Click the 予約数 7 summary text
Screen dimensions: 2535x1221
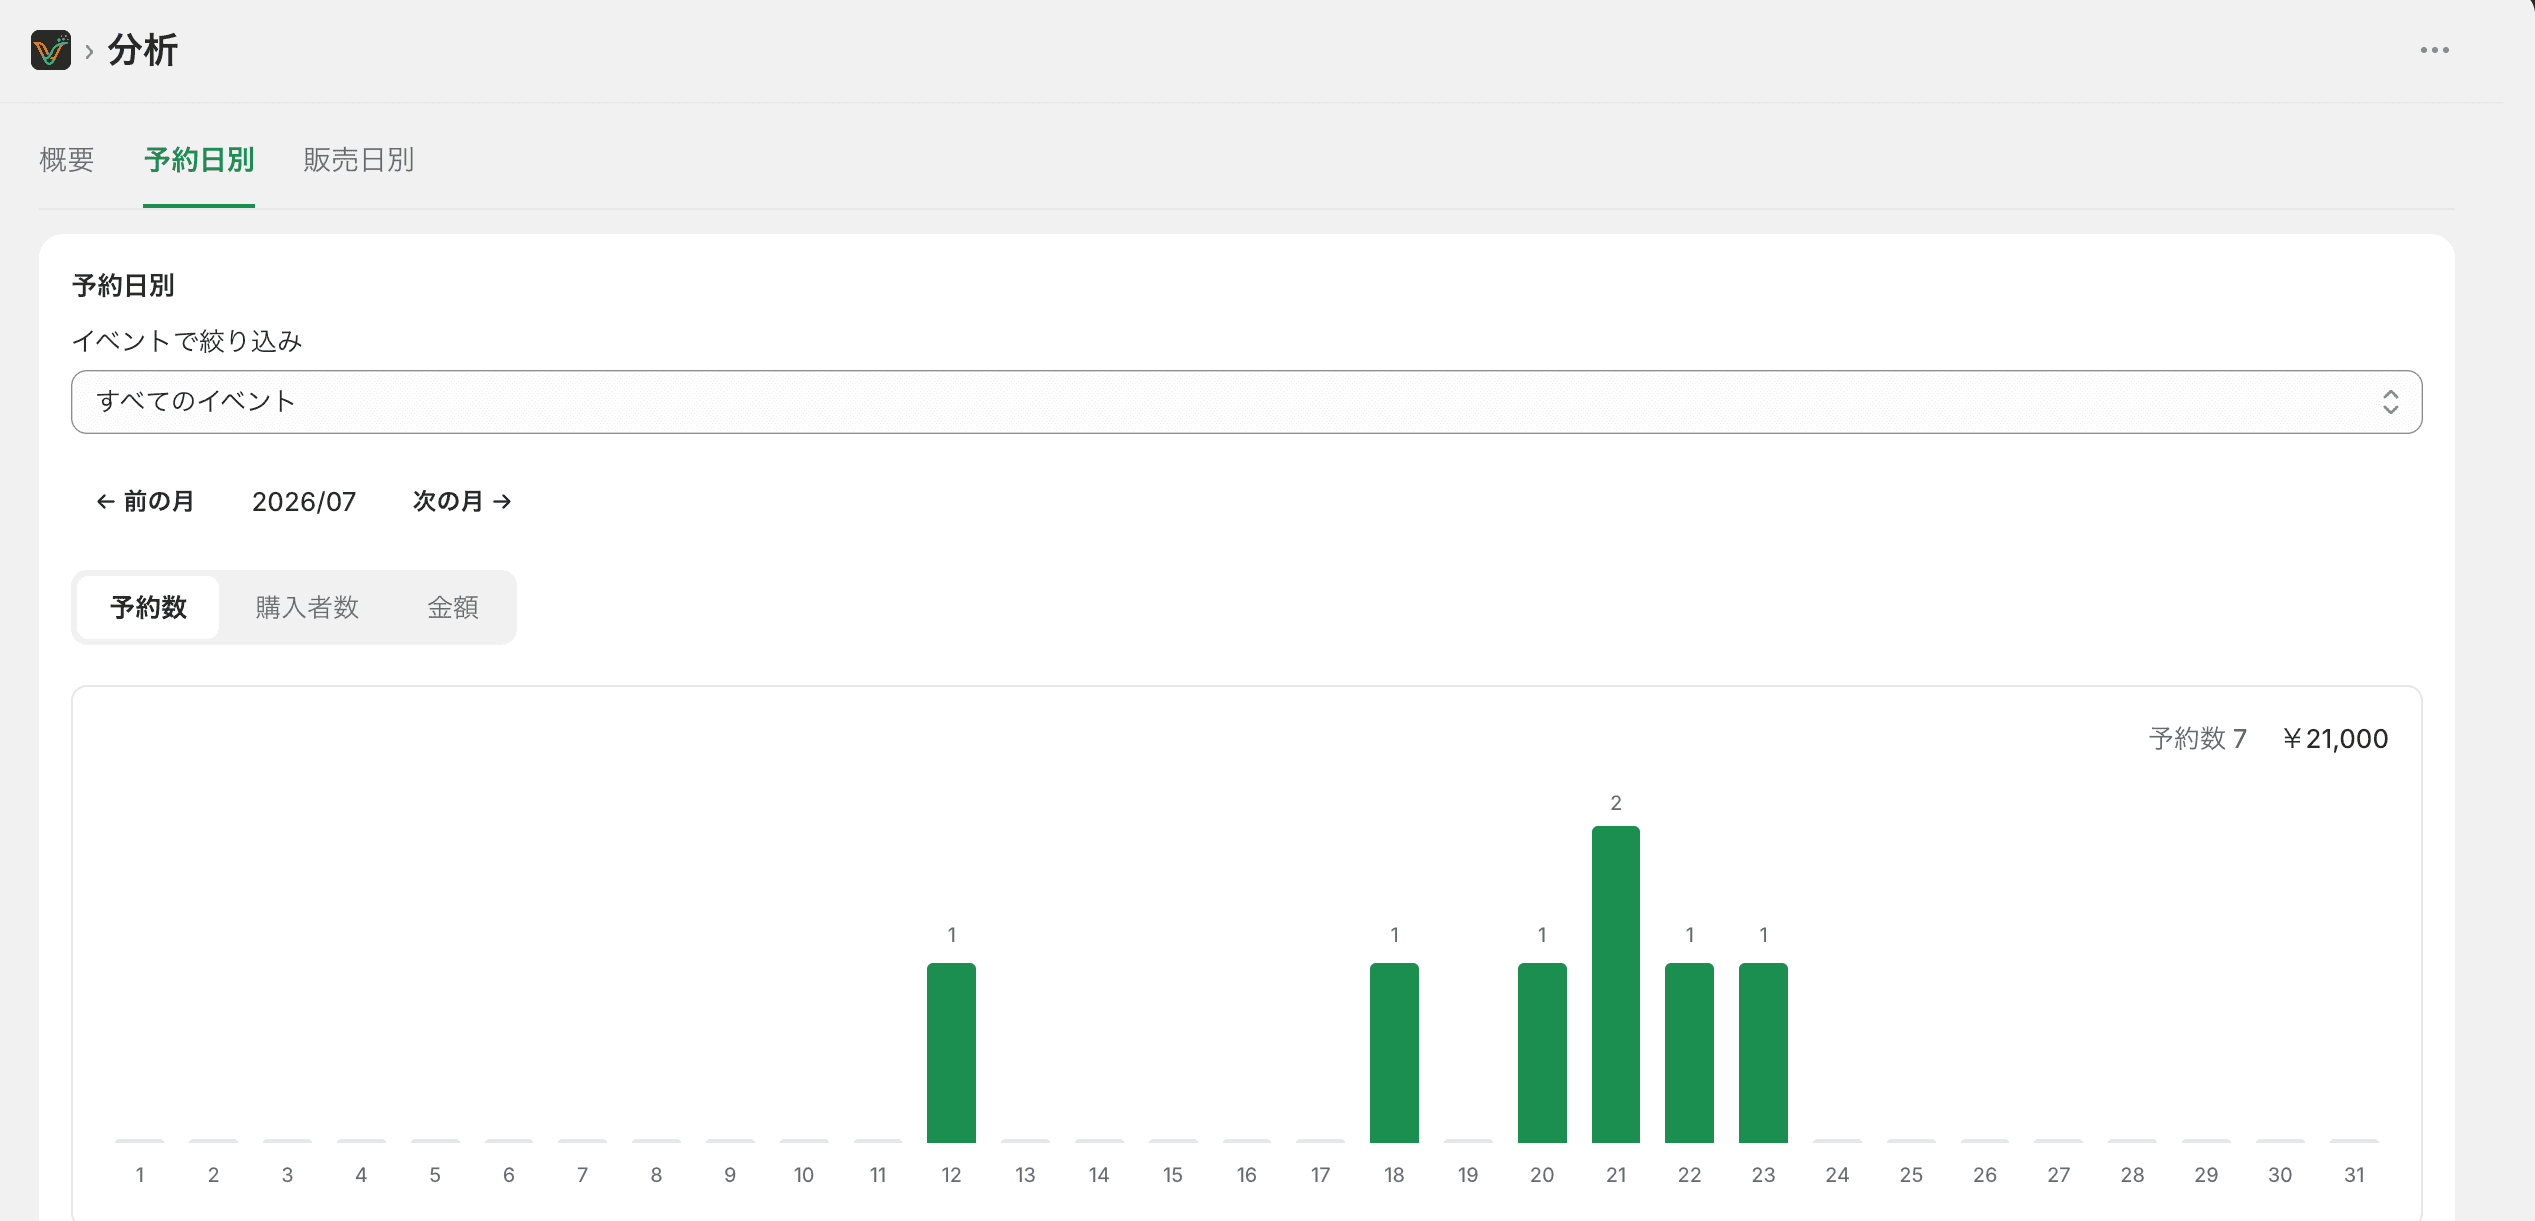click(x=2198, y=739)
